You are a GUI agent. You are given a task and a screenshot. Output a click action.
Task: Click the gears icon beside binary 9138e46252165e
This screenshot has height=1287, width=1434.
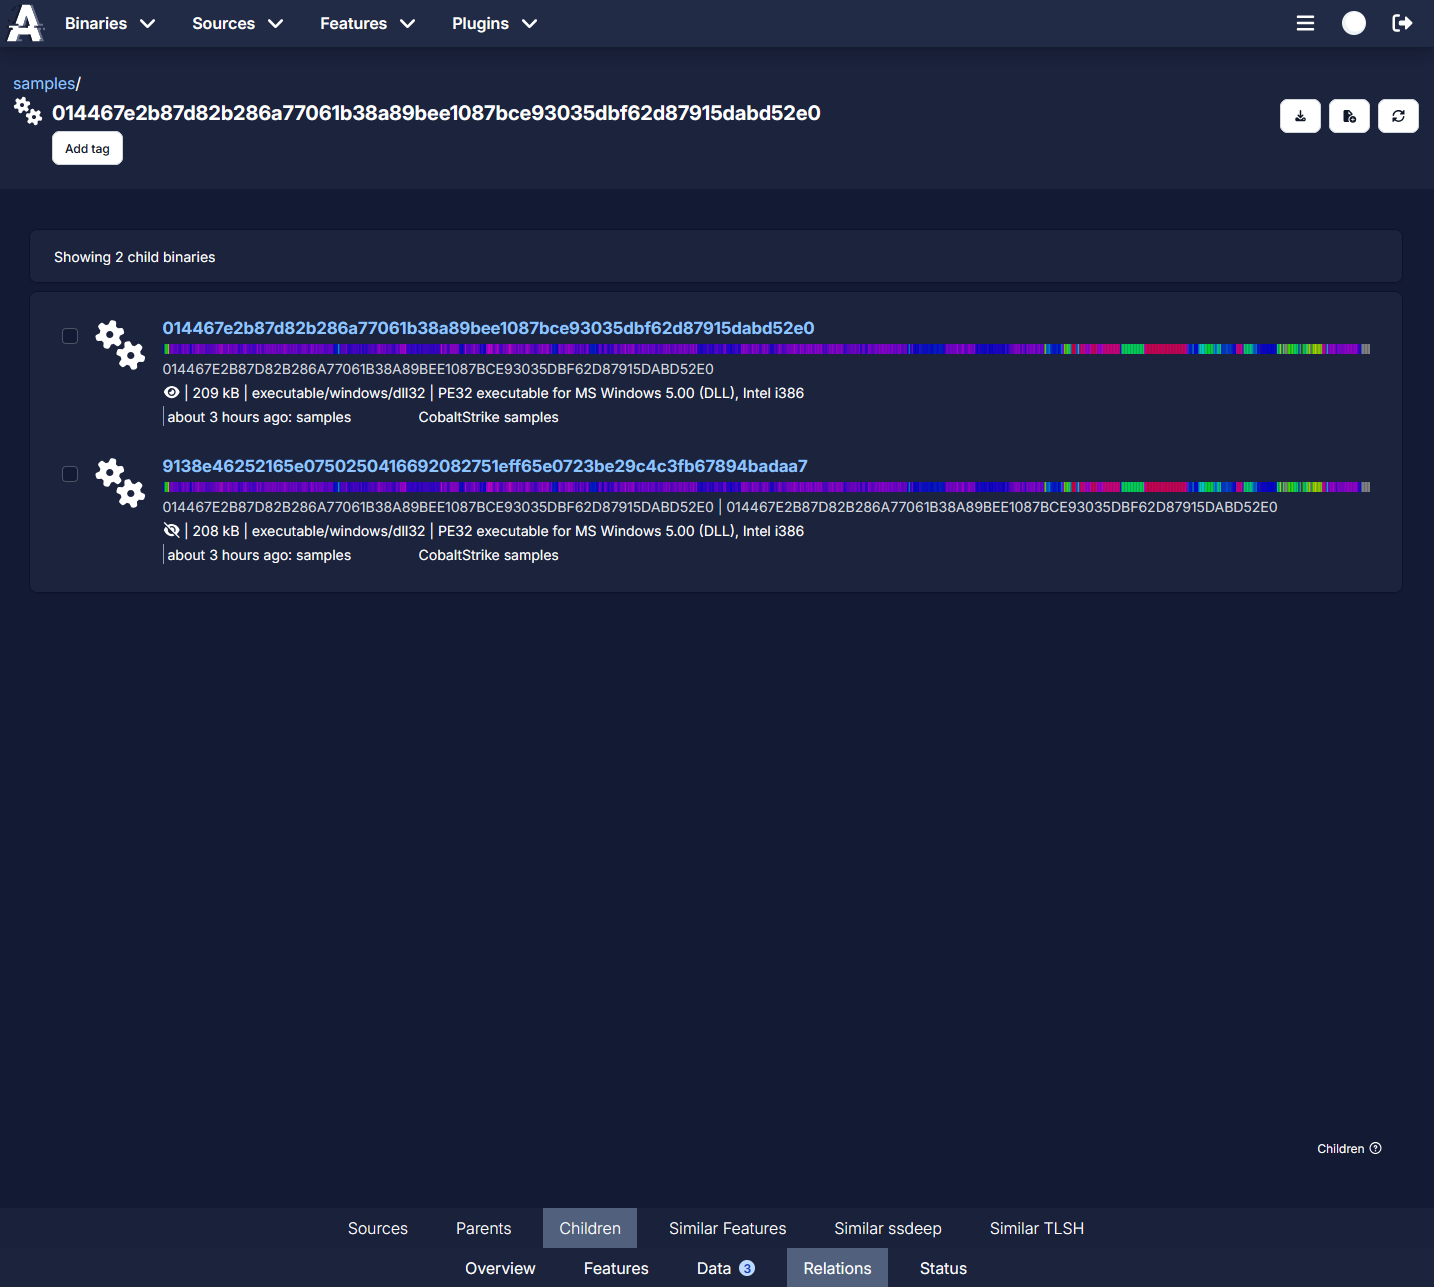[119, 483]
